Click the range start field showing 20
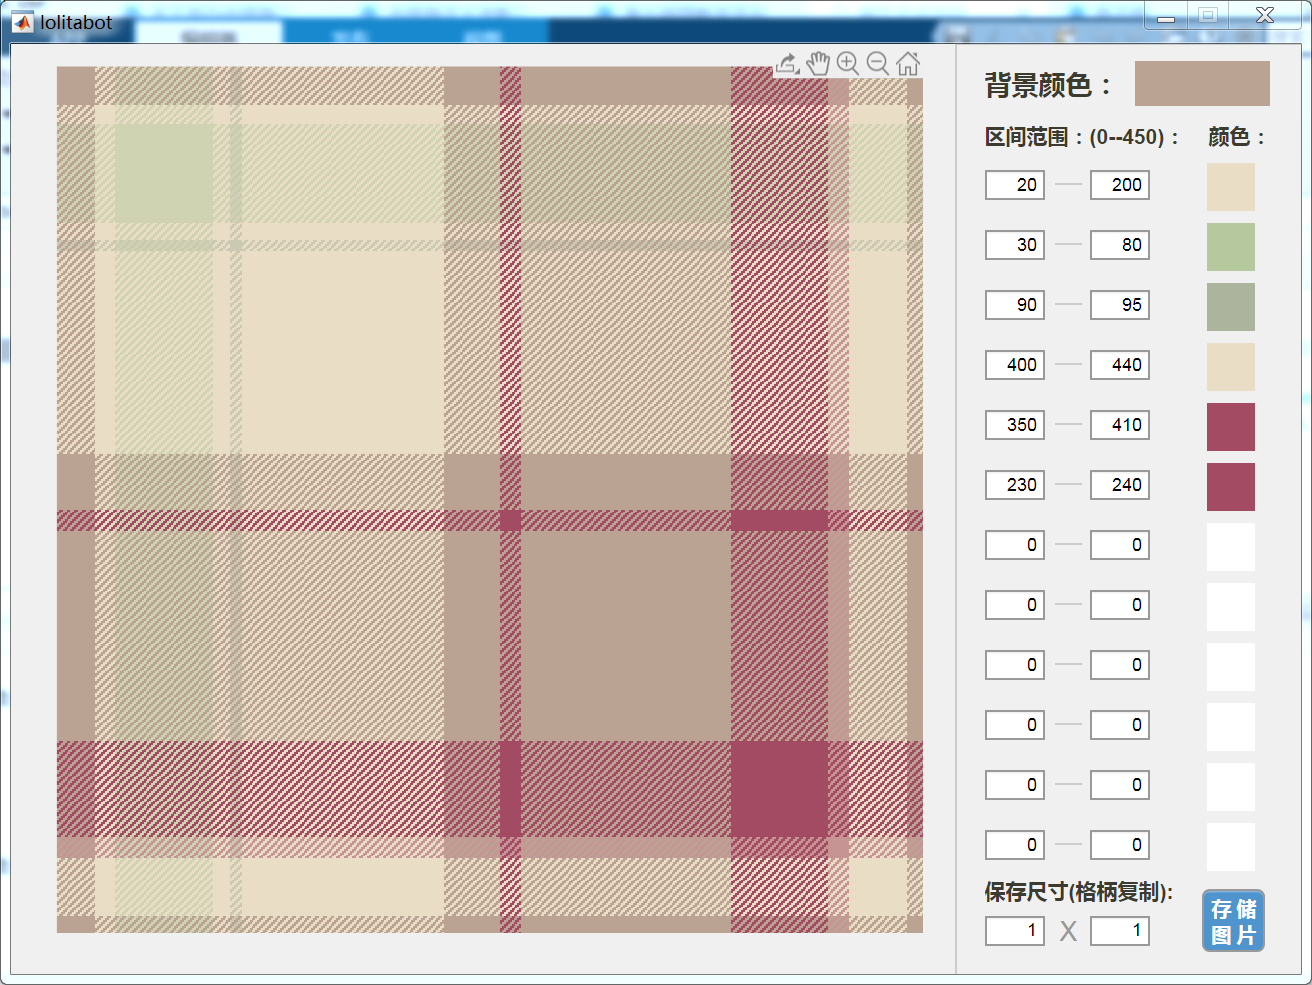1312x985 pixels. tap(1015, 185)
